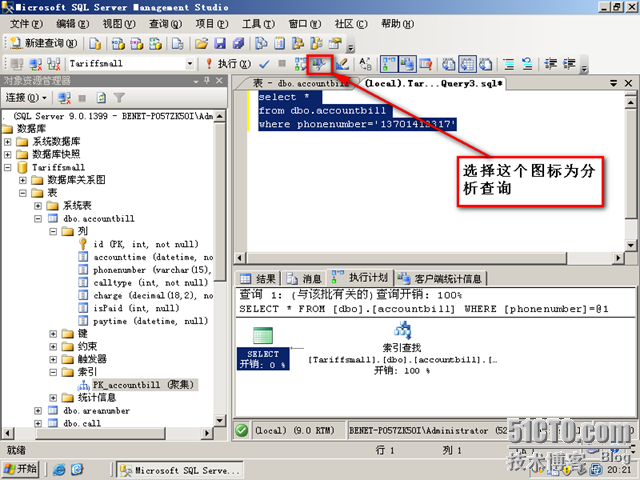Open the 视图(V) menu

(x=119, y=24)
